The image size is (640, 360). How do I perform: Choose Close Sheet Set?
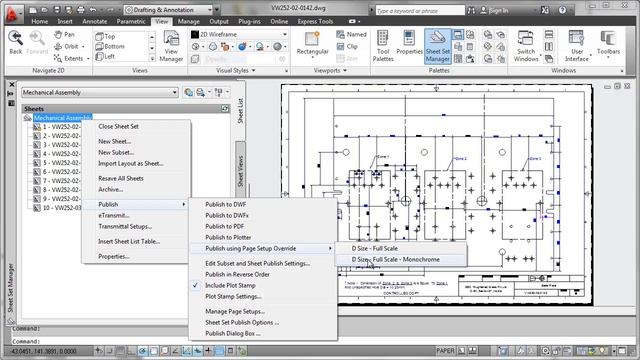118,127
